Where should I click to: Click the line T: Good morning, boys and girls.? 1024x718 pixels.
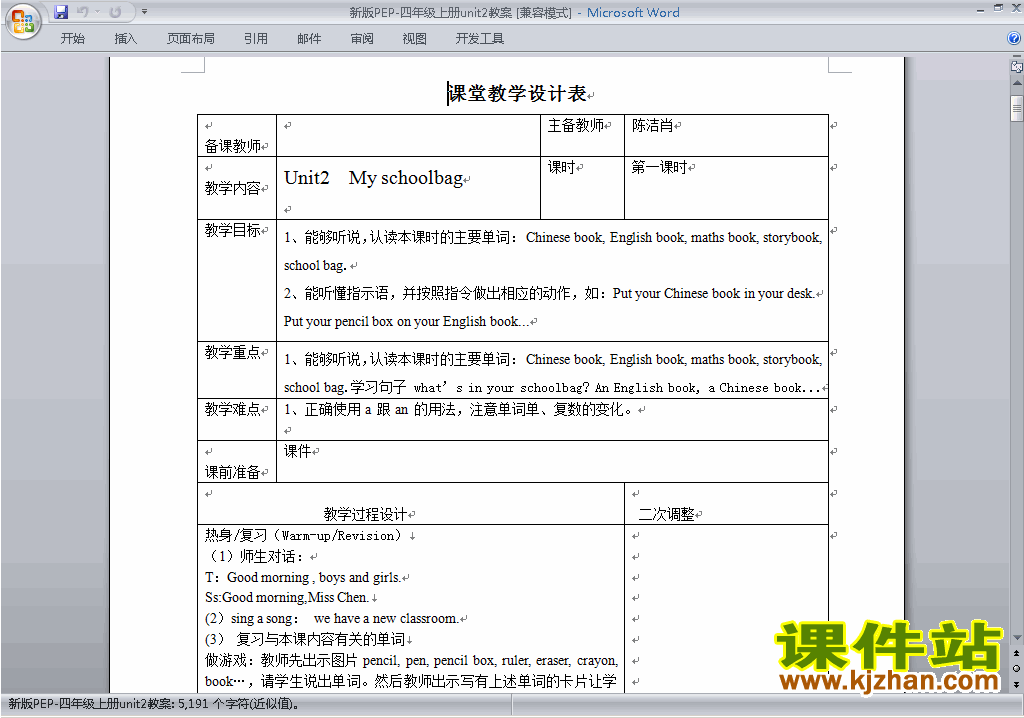[x=303, y=577]
